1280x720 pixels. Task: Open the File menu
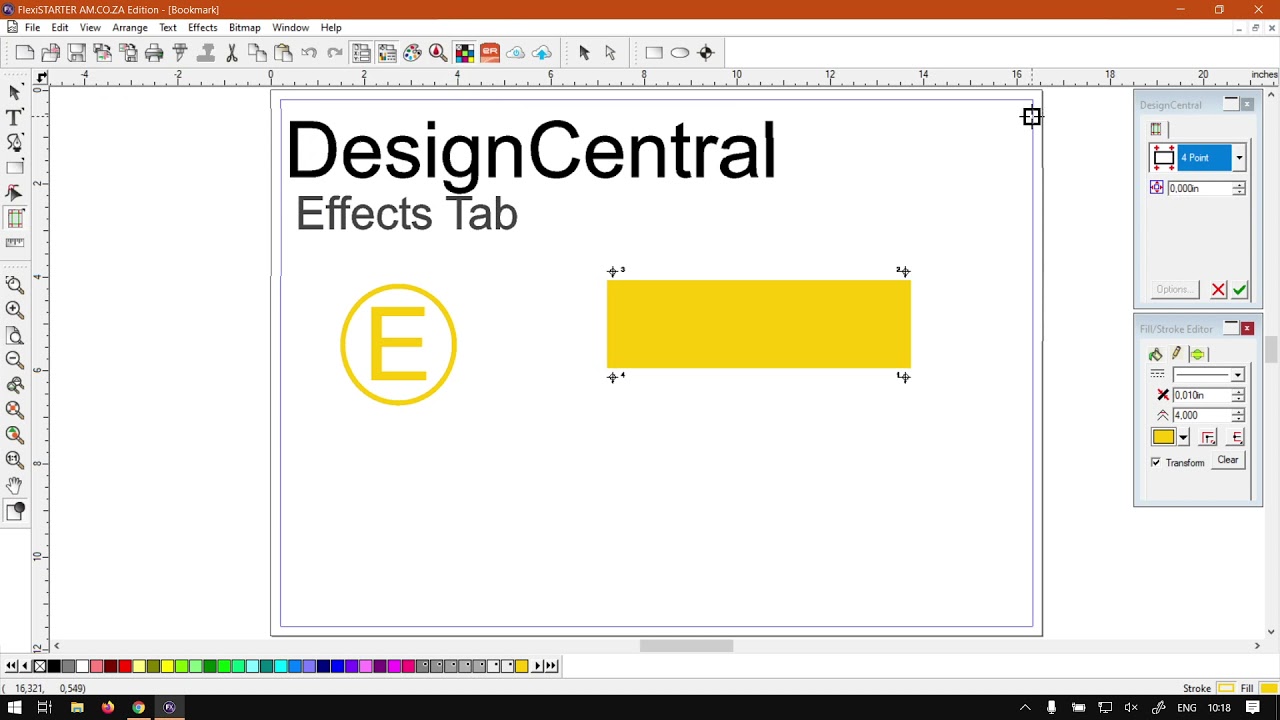32,27
